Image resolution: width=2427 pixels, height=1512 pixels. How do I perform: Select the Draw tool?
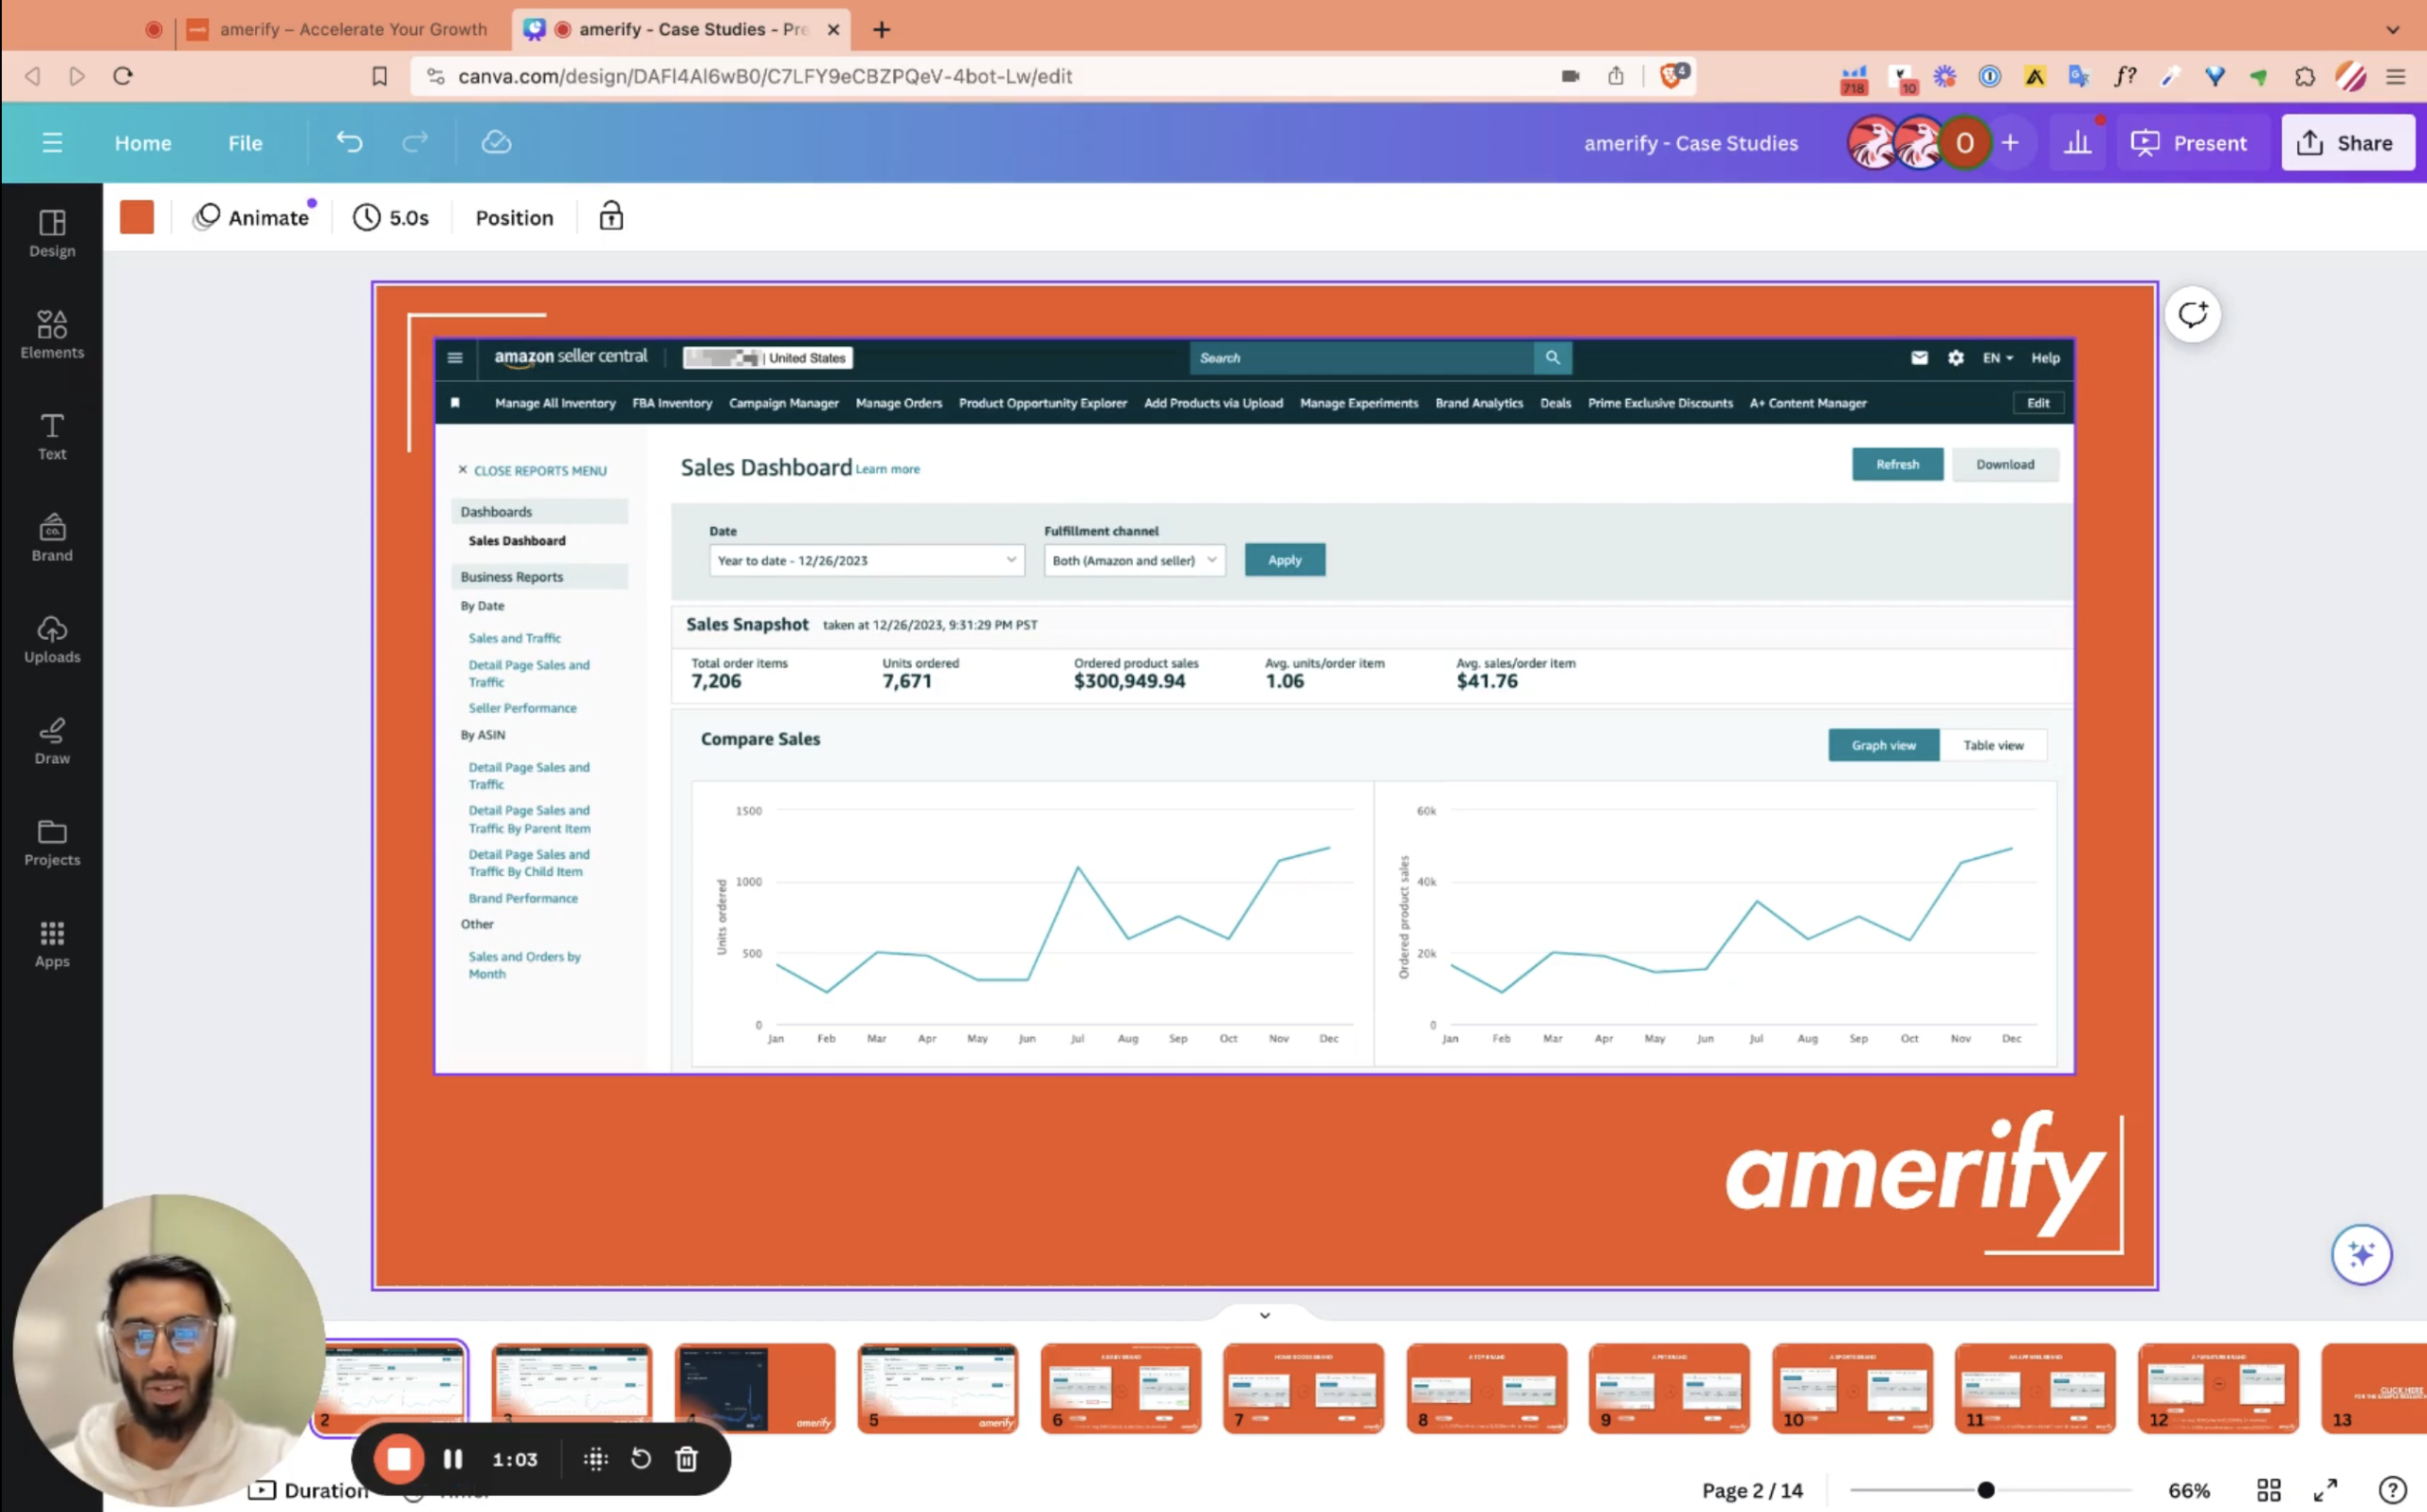[52, 740]
